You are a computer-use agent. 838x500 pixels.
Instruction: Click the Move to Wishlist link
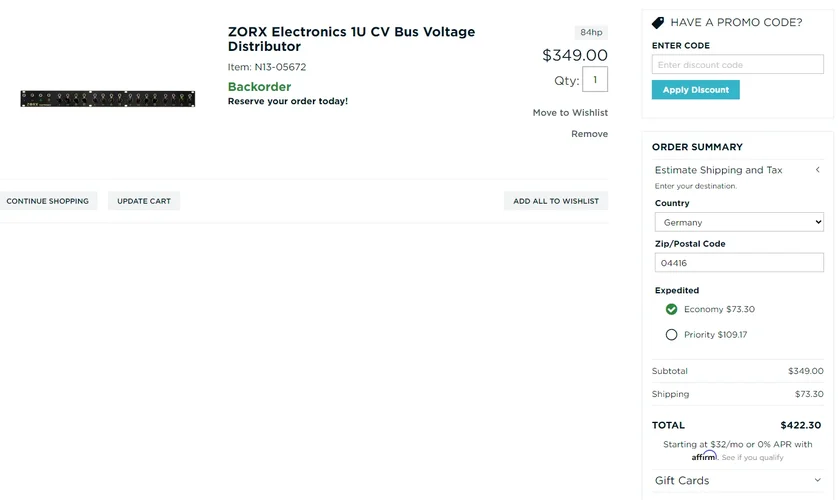tap(570, 113)
